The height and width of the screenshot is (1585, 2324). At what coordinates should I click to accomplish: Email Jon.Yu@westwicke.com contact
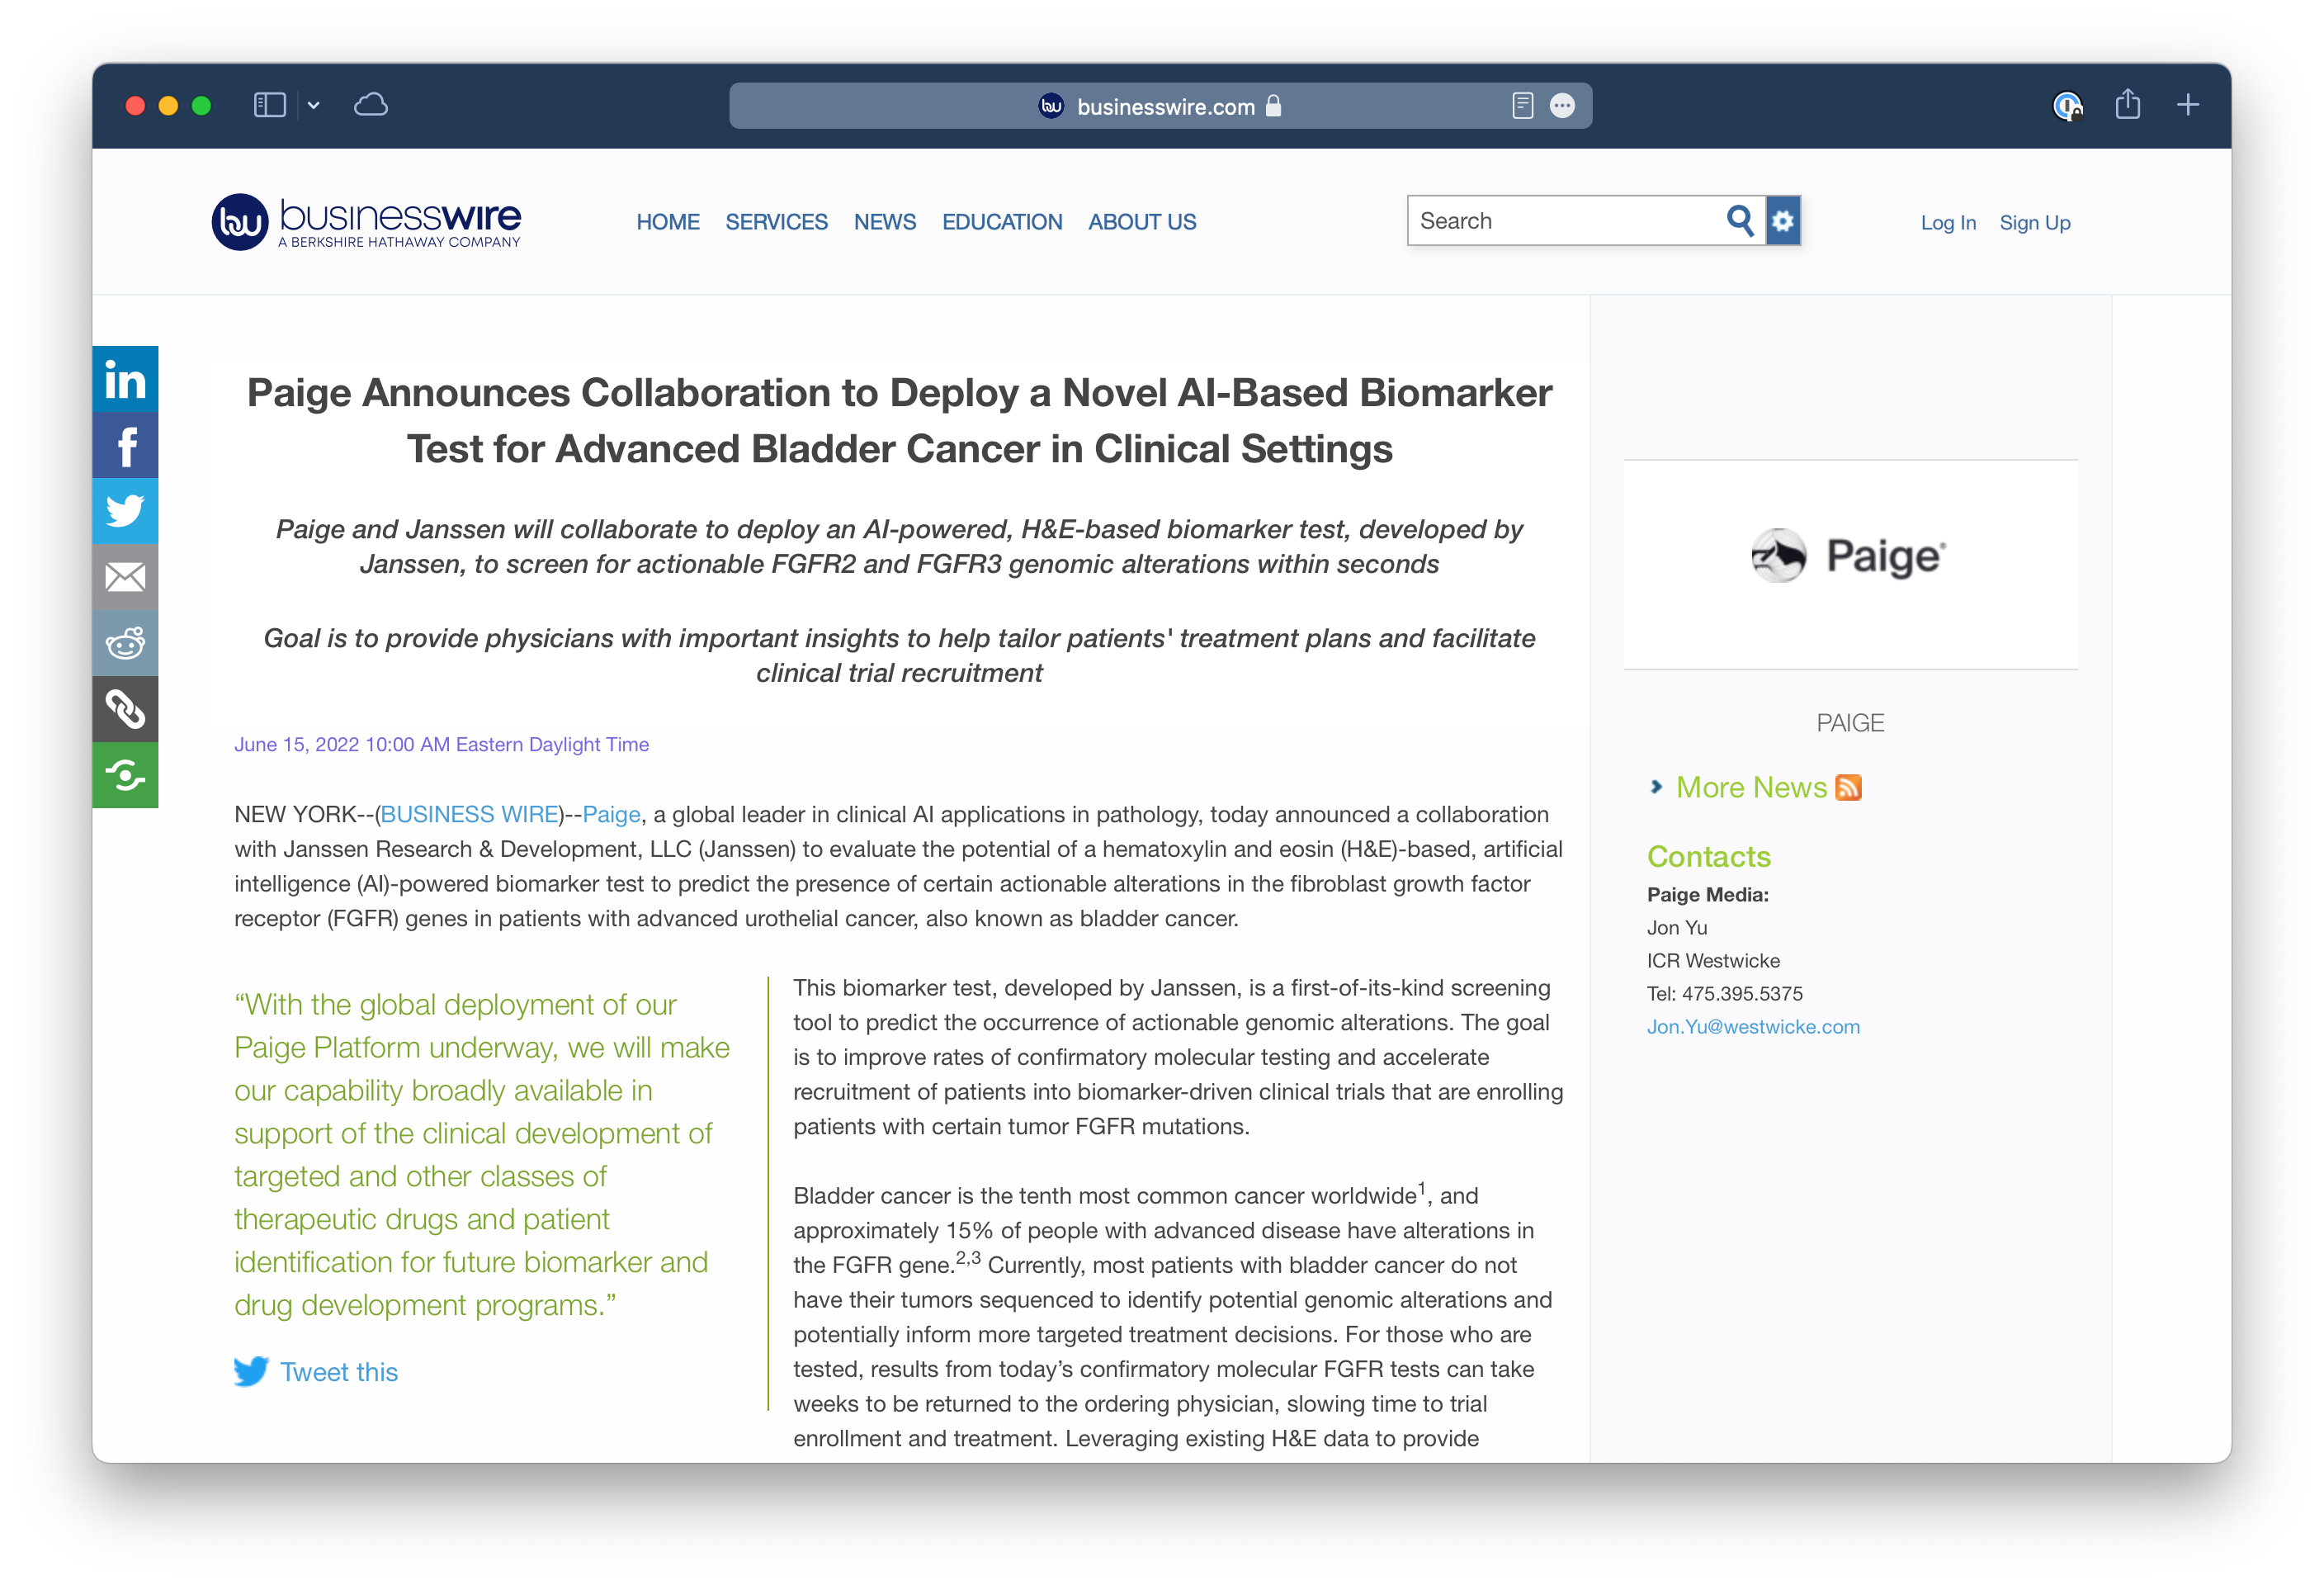pos(1753,1027)
